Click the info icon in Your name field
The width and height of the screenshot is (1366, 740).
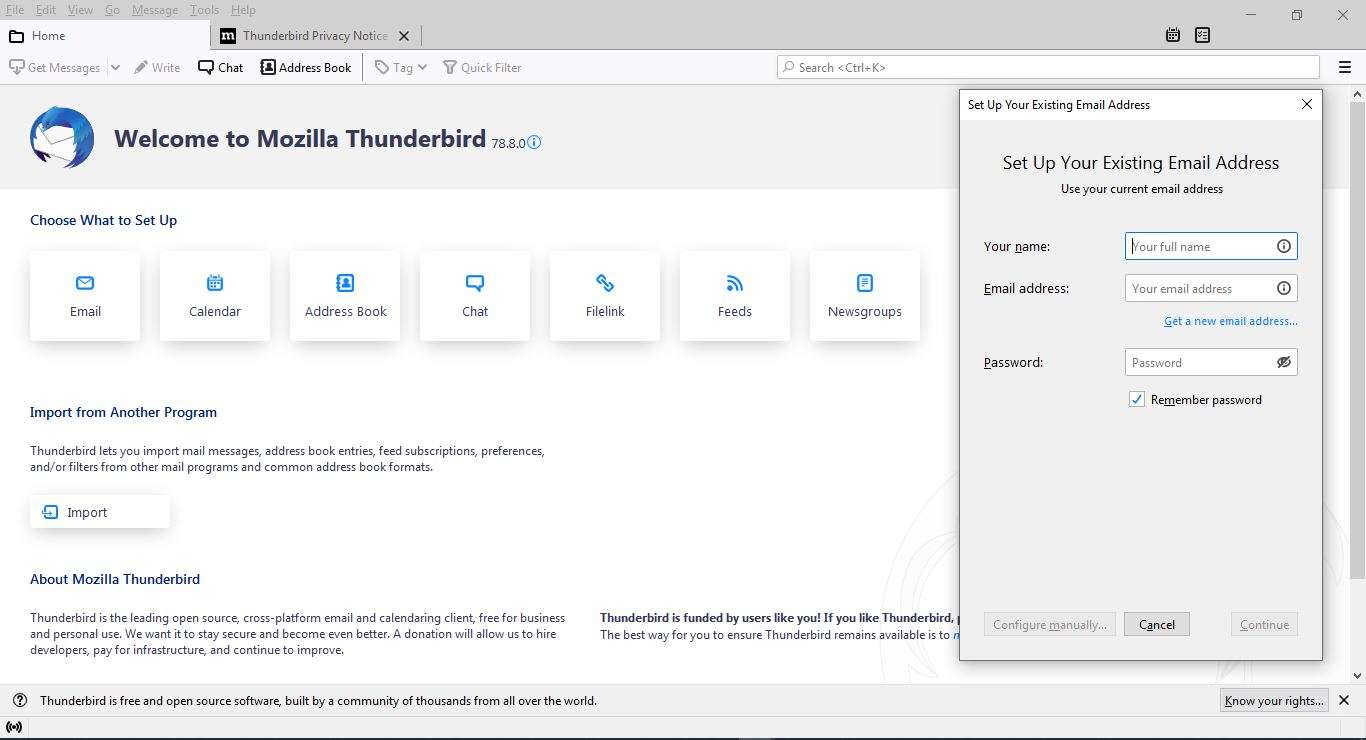(1284, 246)
